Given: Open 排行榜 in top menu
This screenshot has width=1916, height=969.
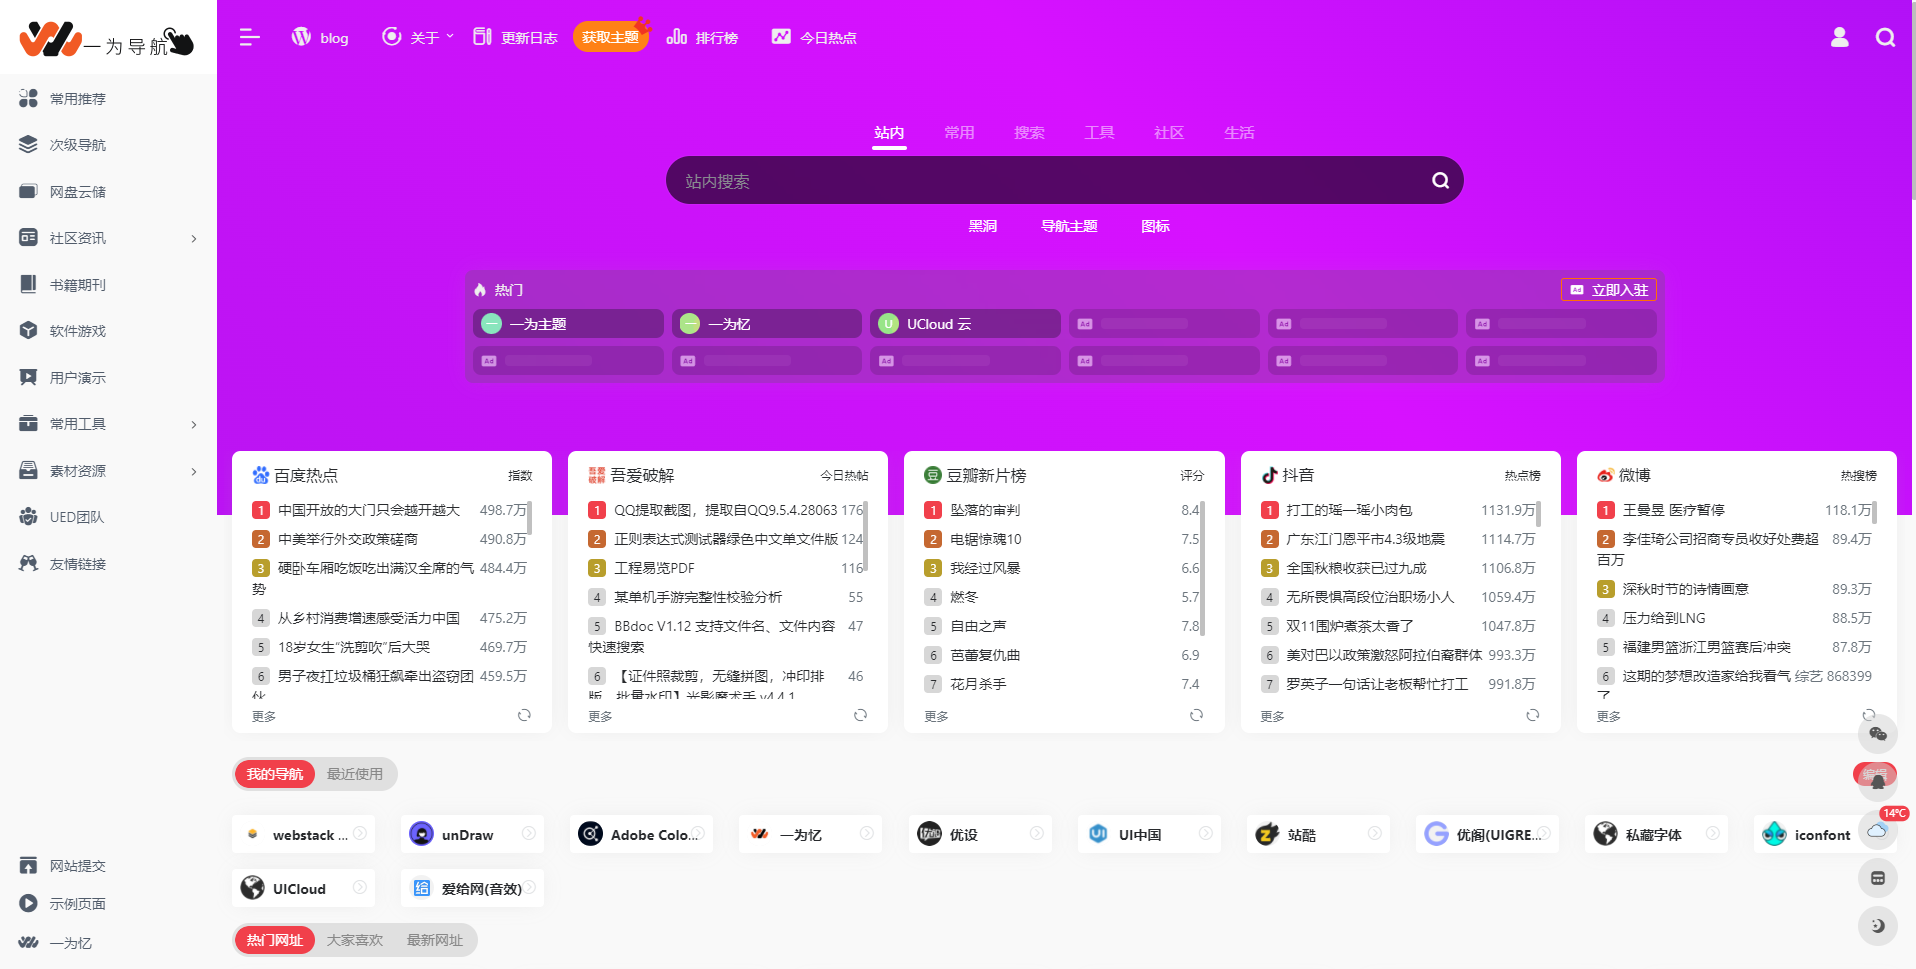Looking at the screenshot, I should pos(703,38).
